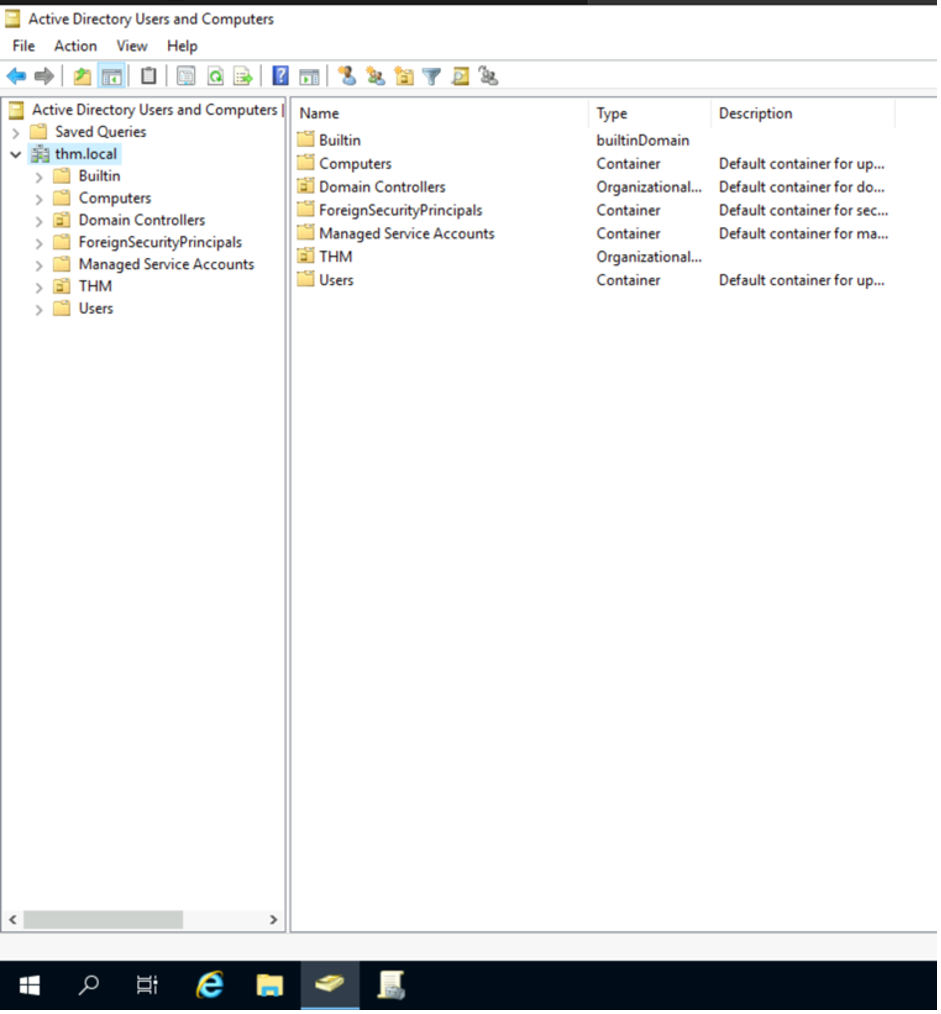Launch Internet Explorer from taskbar

210,986
